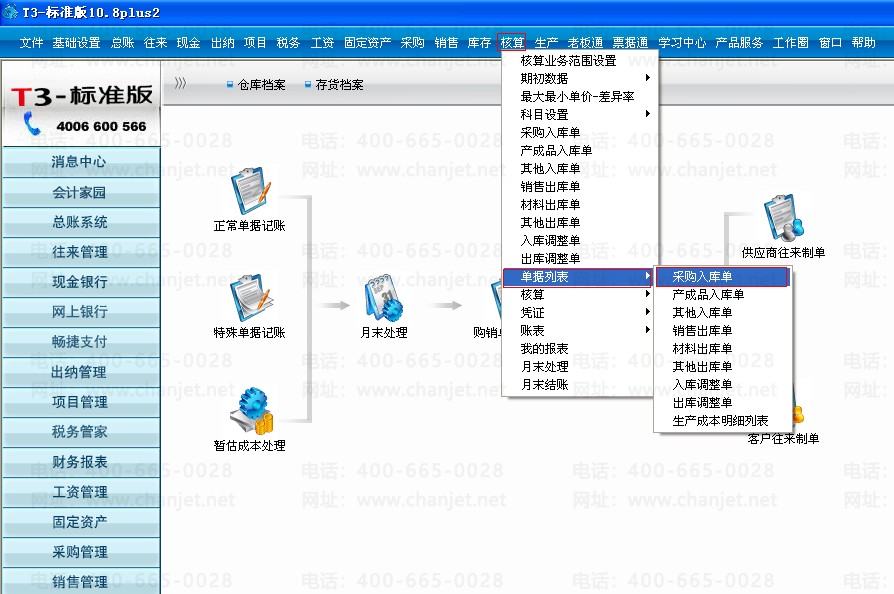Click the phone icon beside 4006 600 566

[31, 124]
